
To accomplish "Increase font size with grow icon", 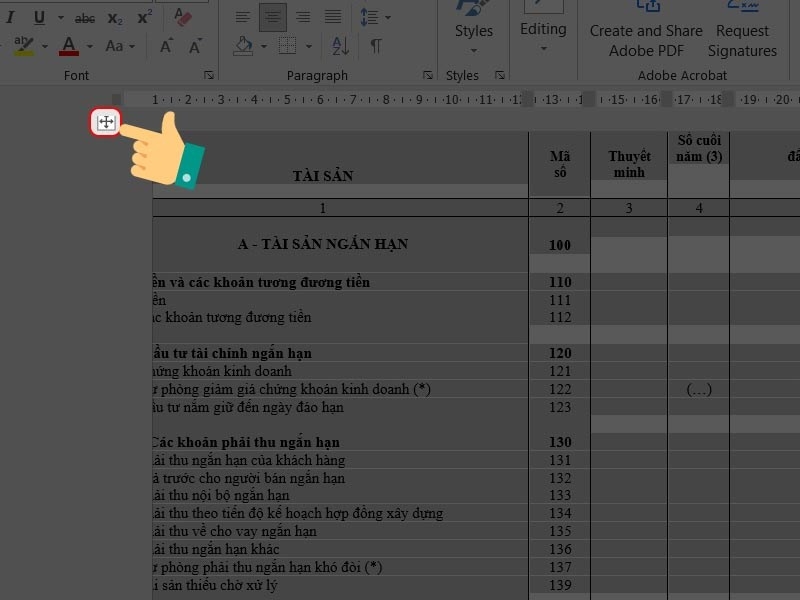I will point(167,46).
